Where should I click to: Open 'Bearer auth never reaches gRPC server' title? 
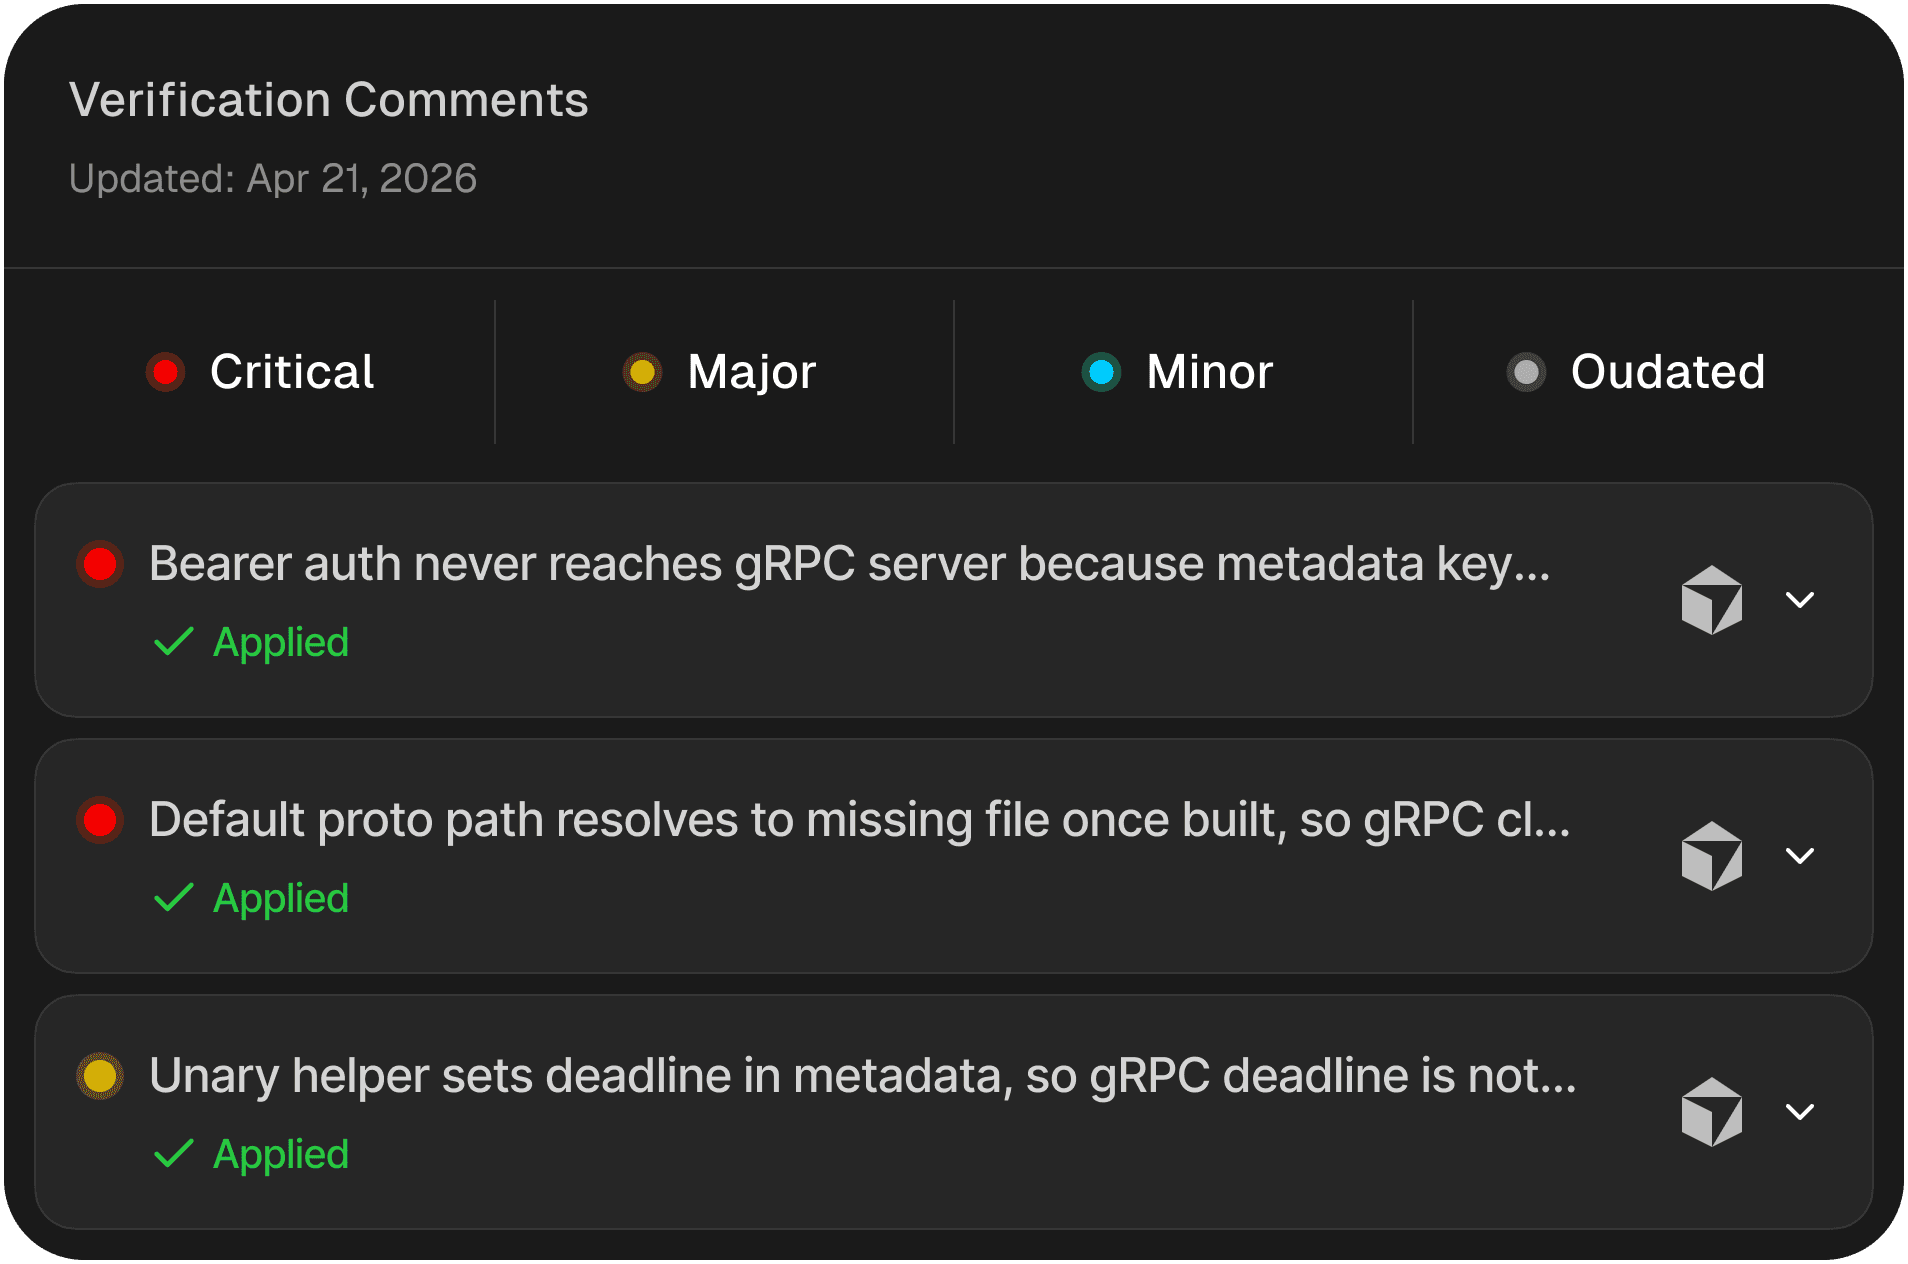click(850, 564)
